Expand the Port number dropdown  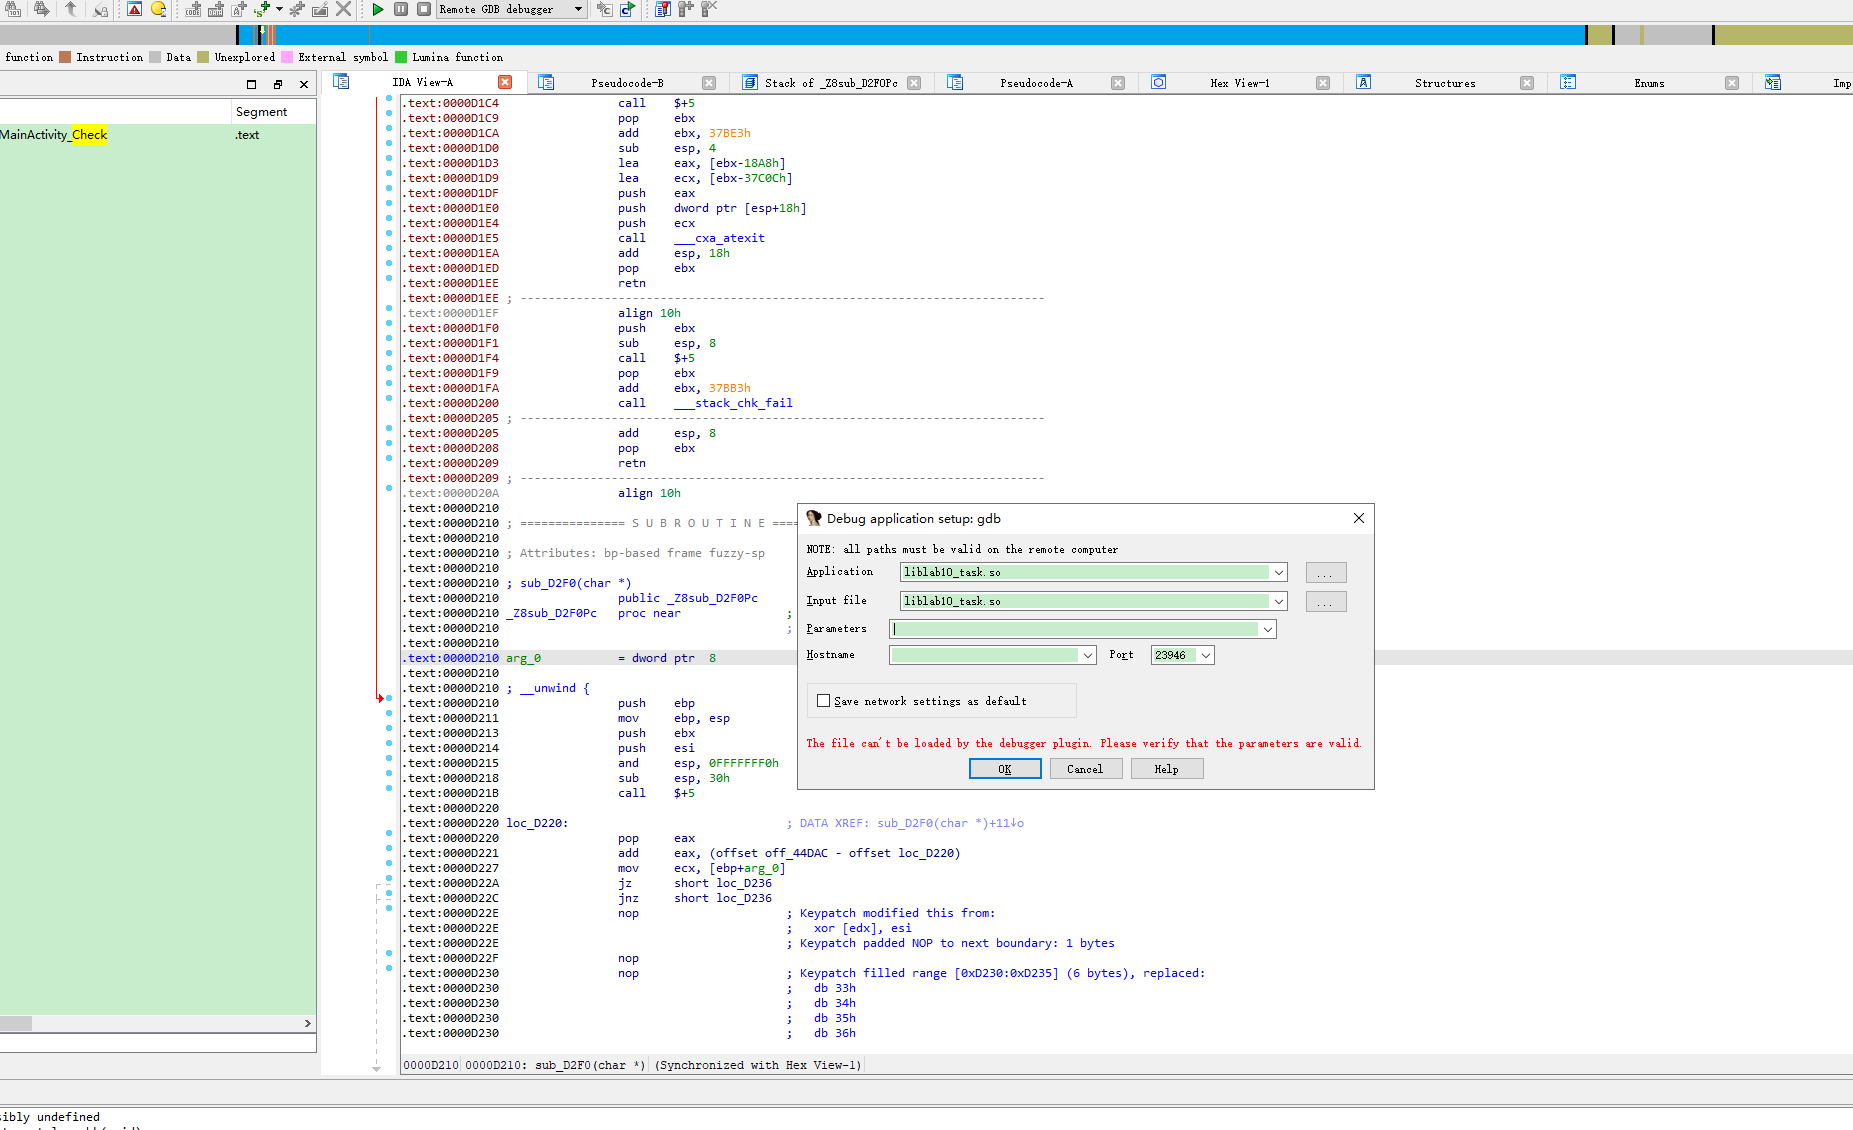pyautogui.click(x=1206, y=656)
